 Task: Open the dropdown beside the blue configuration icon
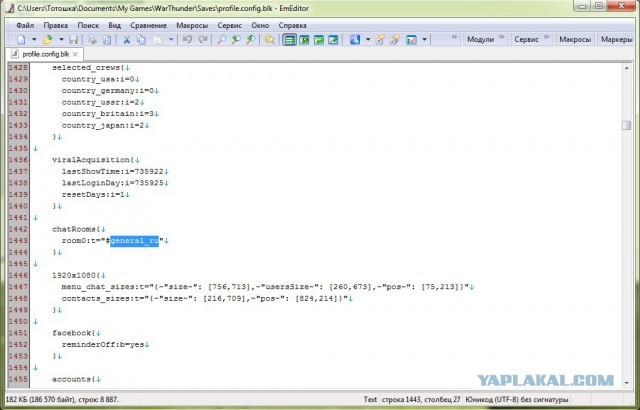[x=368, y=40]
